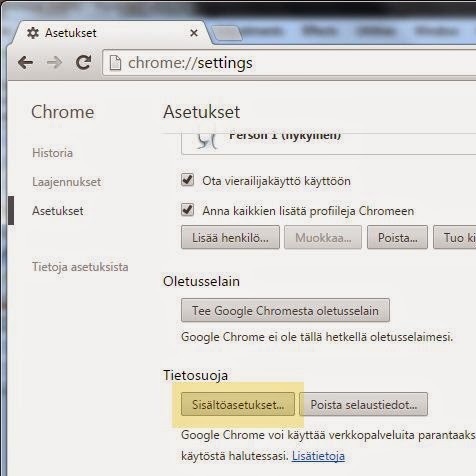Image resolution: width=476 pixels, height=476 pixels.
Task: Select Asetukset in the sidebar
Action: (58, 211)
